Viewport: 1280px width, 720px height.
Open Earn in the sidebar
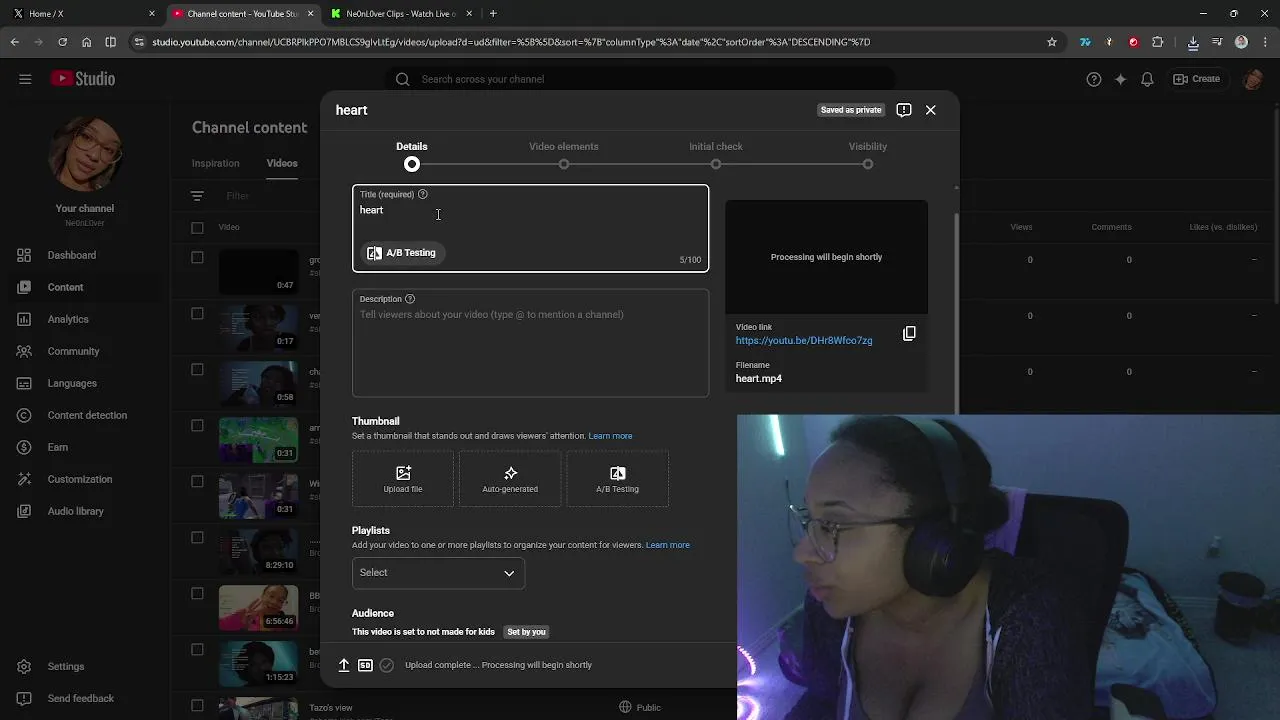pyautogui.click(x=85, y=447)
